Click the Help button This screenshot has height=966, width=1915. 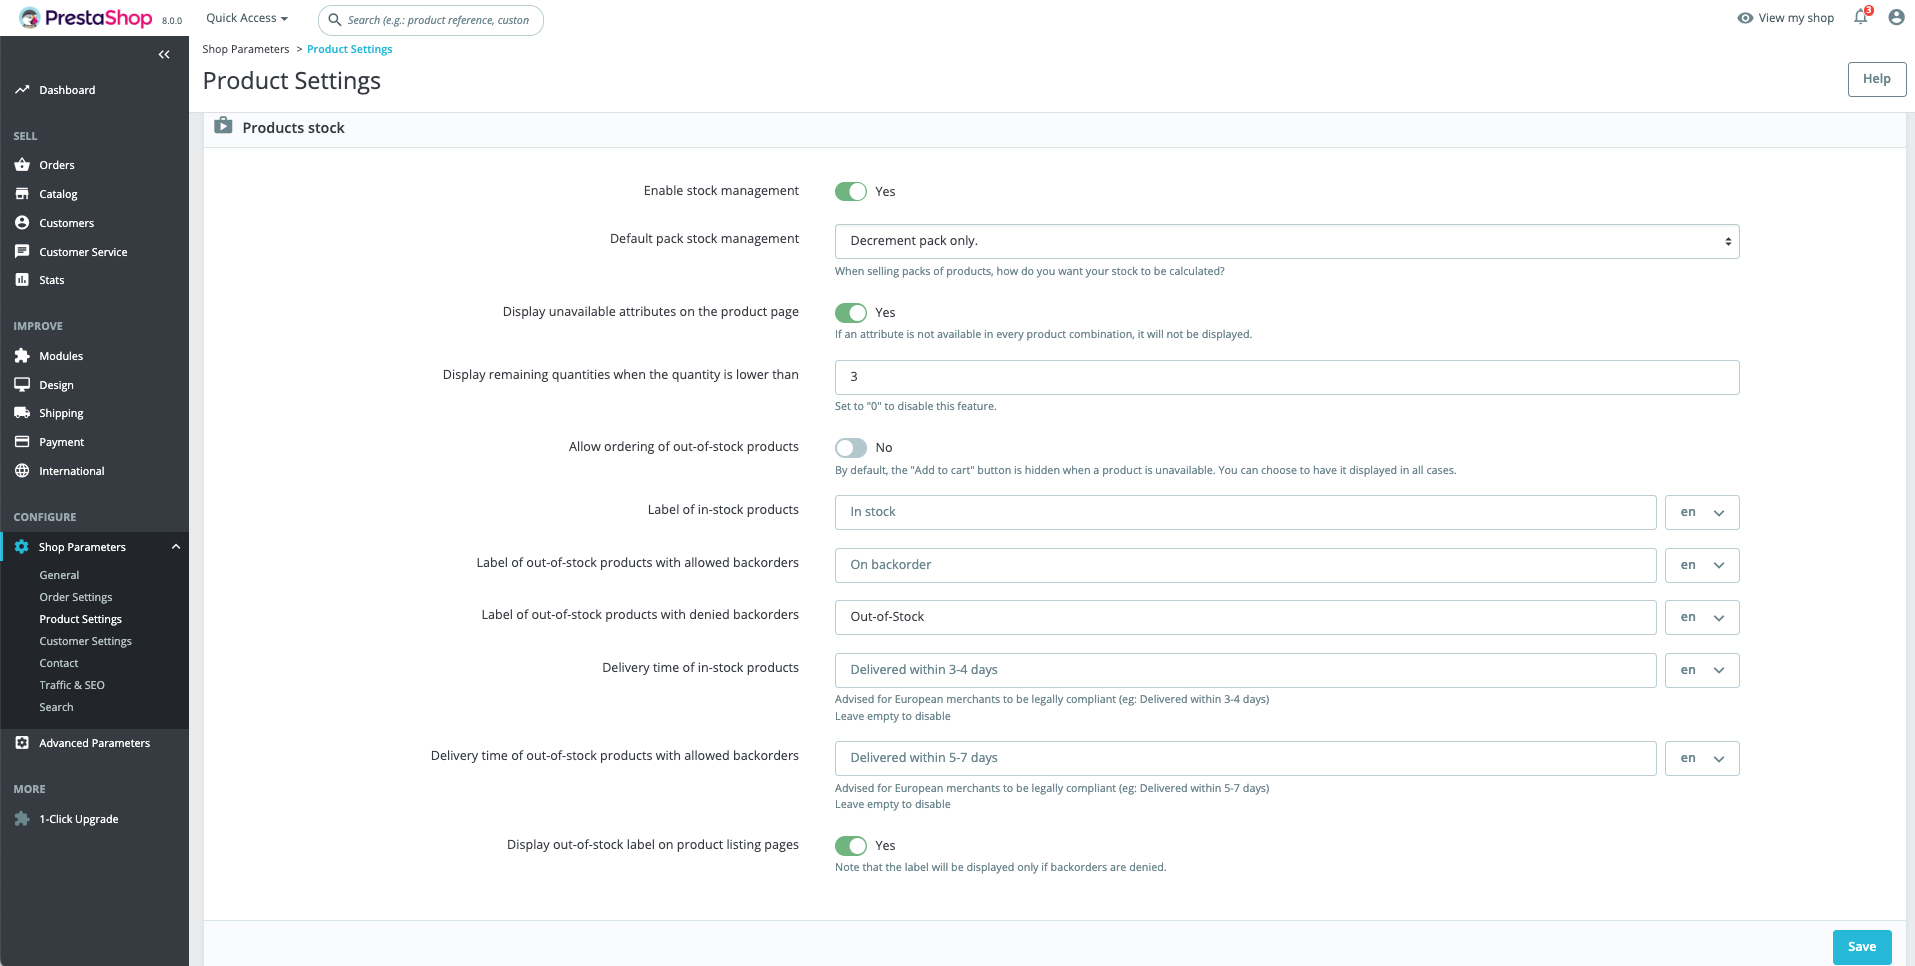pos(1876,79)
